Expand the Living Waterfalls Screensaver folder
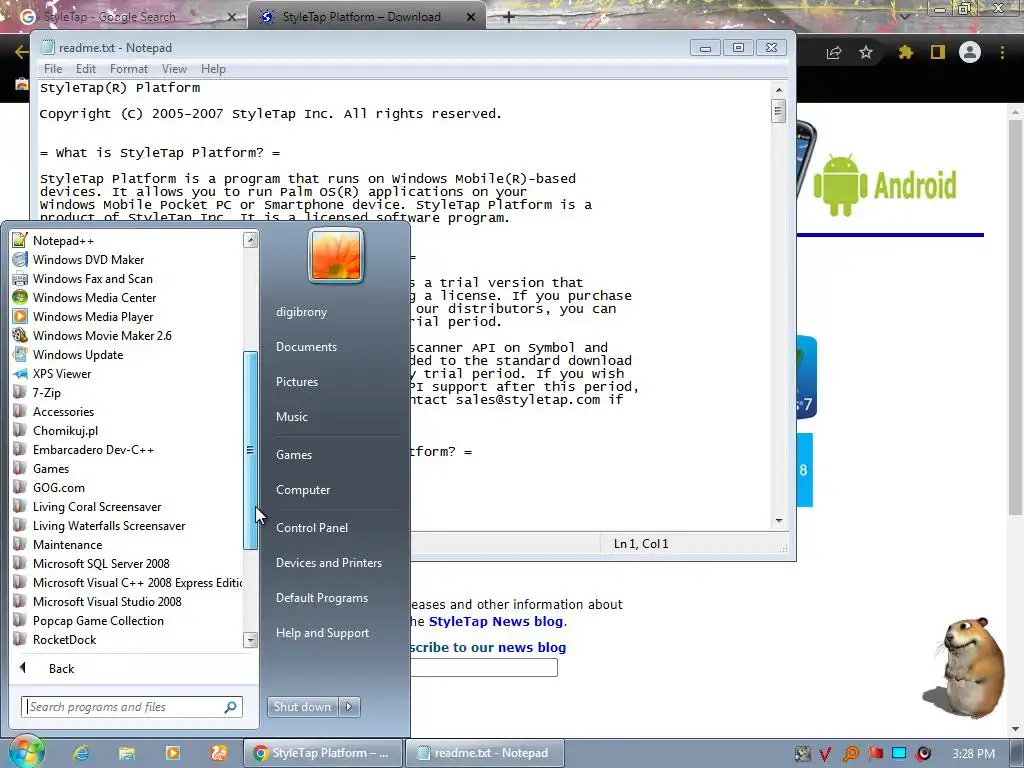This screenshot has height=768, width=1024. [108, 525]
